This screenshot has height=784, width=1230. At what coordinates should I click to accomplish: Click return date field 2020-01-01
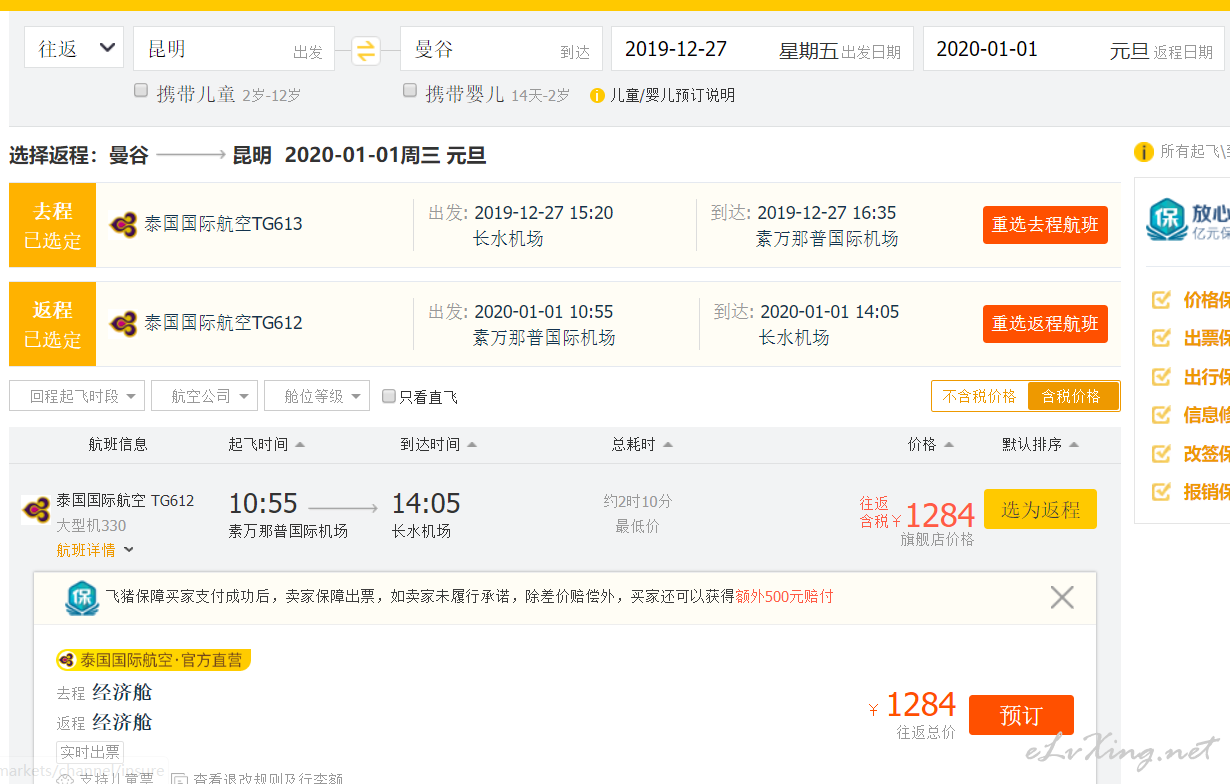[1073, 48]
